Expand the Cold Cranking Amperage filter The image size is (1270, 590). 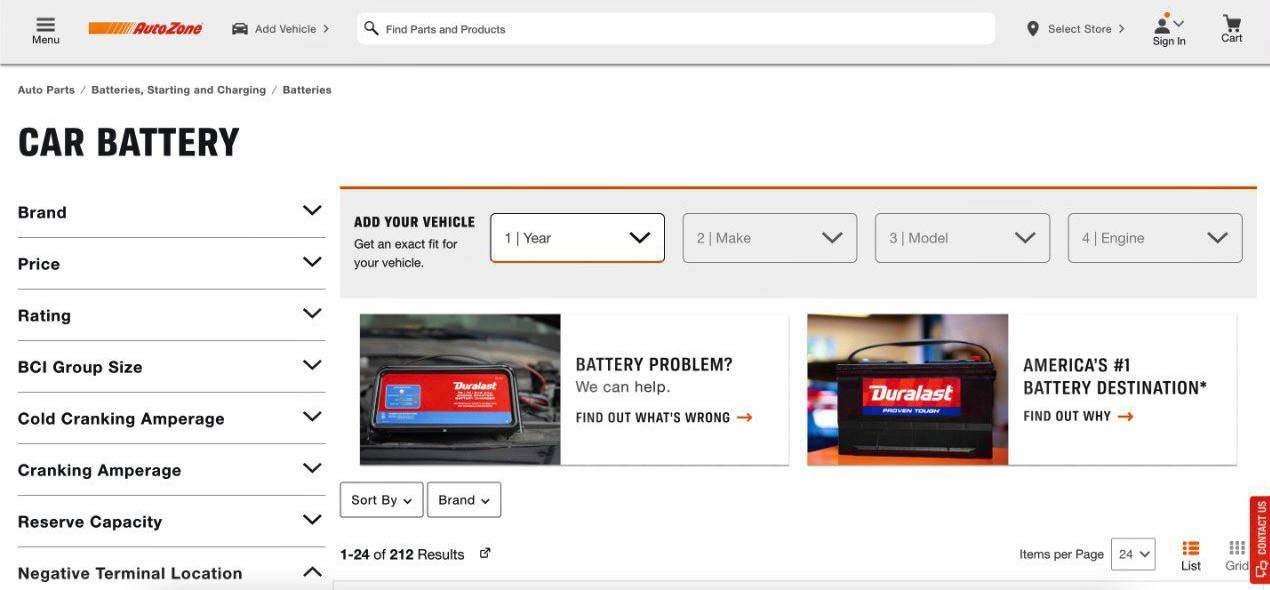point(171,418)
